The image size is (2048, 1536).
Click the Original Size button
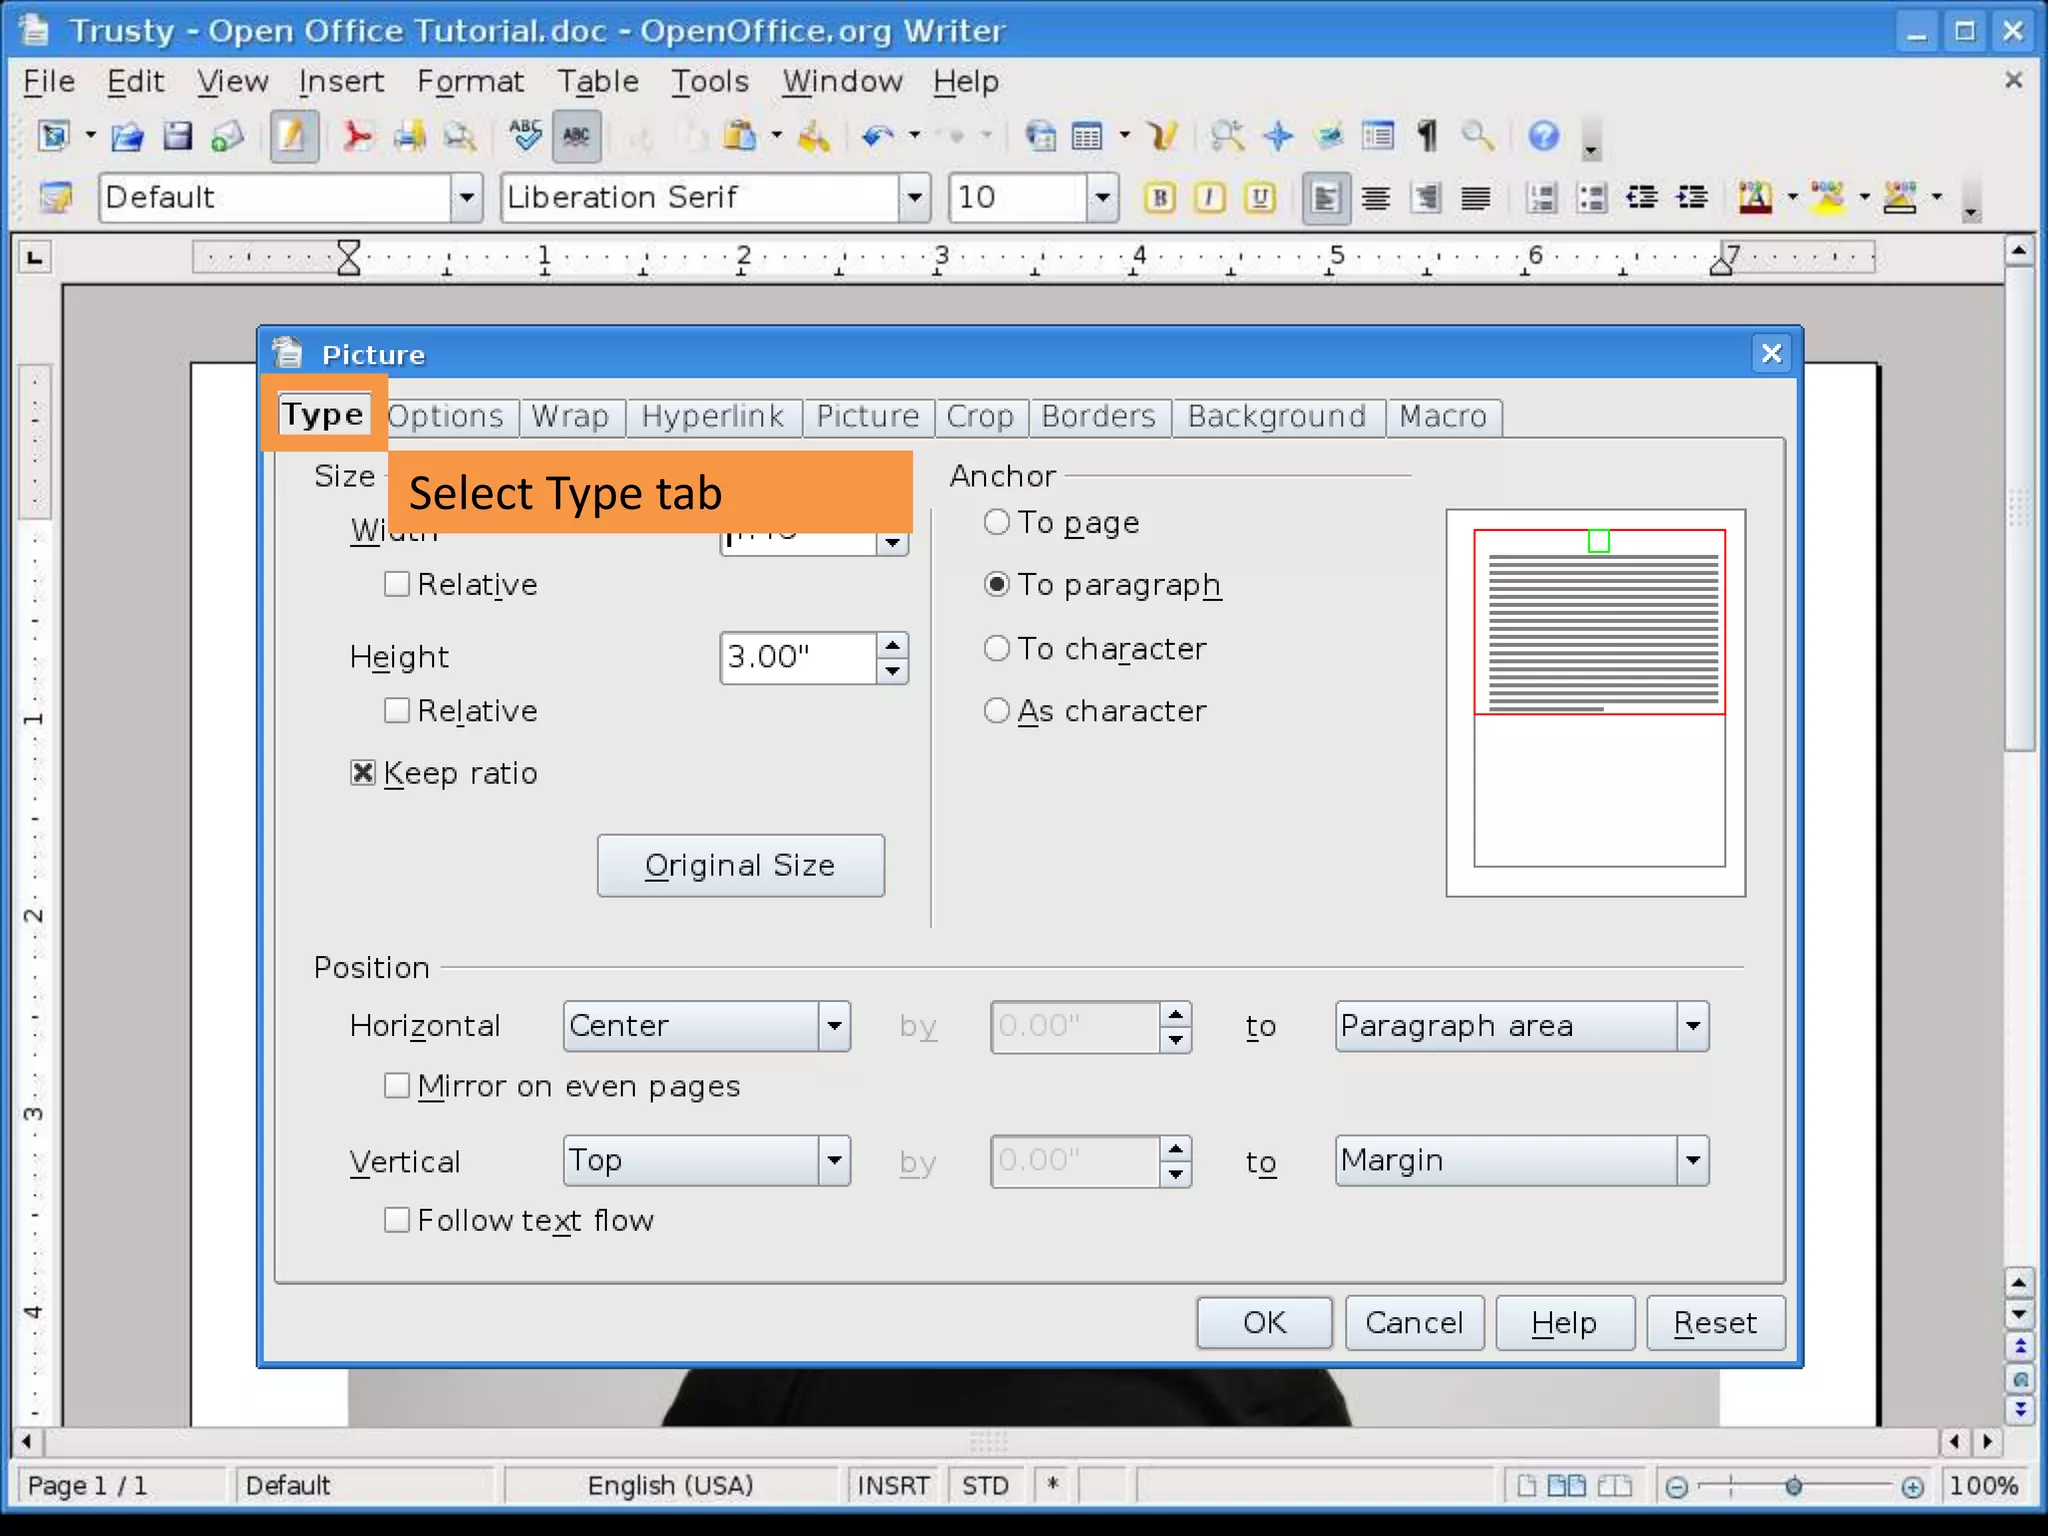point(740,866)
